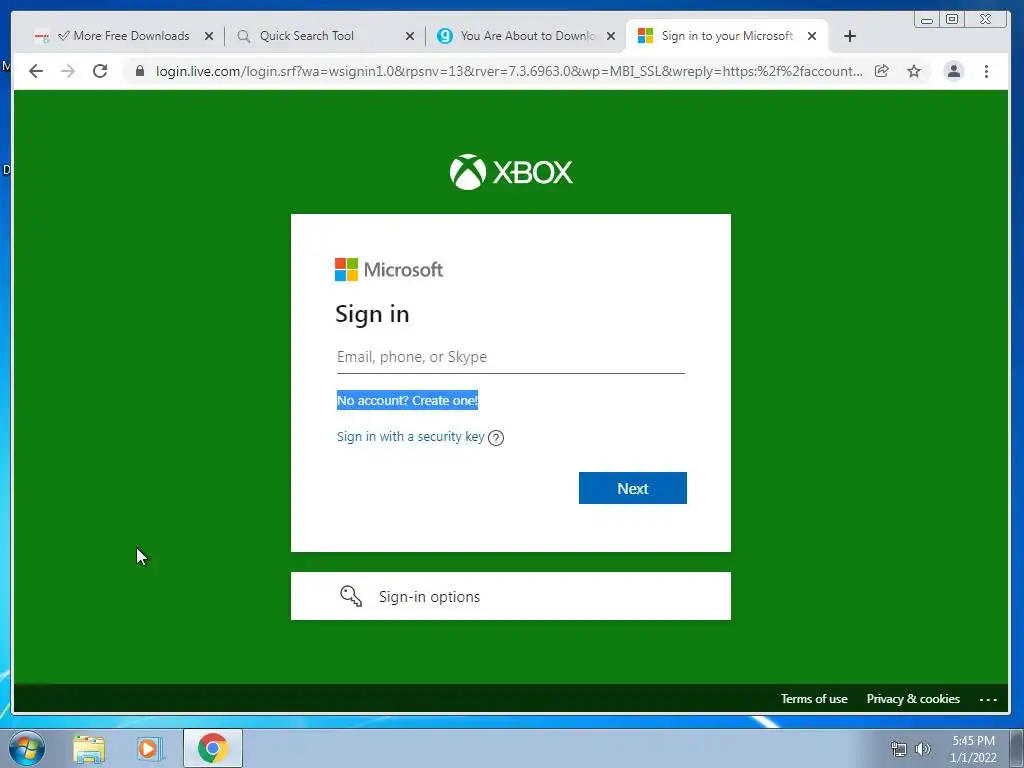Click the browser forward arrow
The width and height of the screenshot is (1024, 768).
coord(68,71)
